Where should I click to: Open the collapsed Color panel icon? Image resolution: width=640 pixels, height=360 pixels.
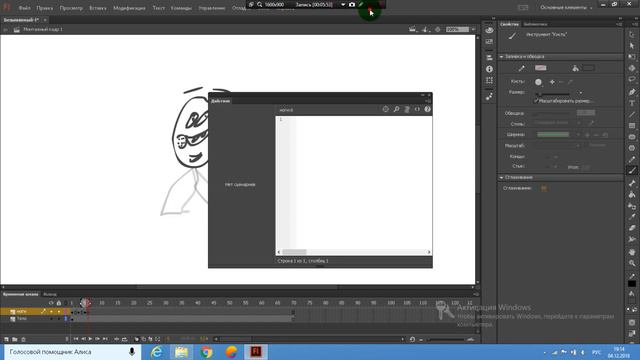[489, 30]
